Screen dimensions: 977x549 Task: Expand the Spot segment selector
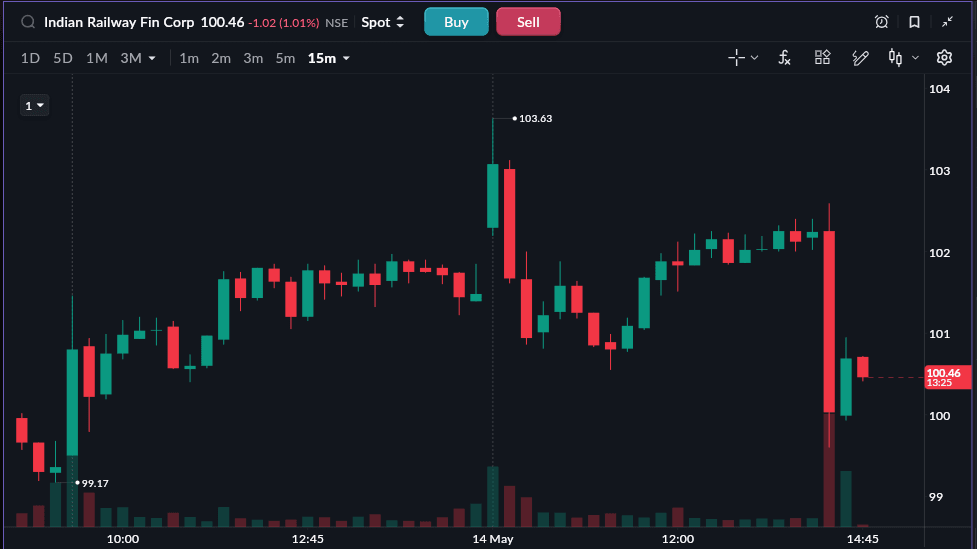(383, 22)
